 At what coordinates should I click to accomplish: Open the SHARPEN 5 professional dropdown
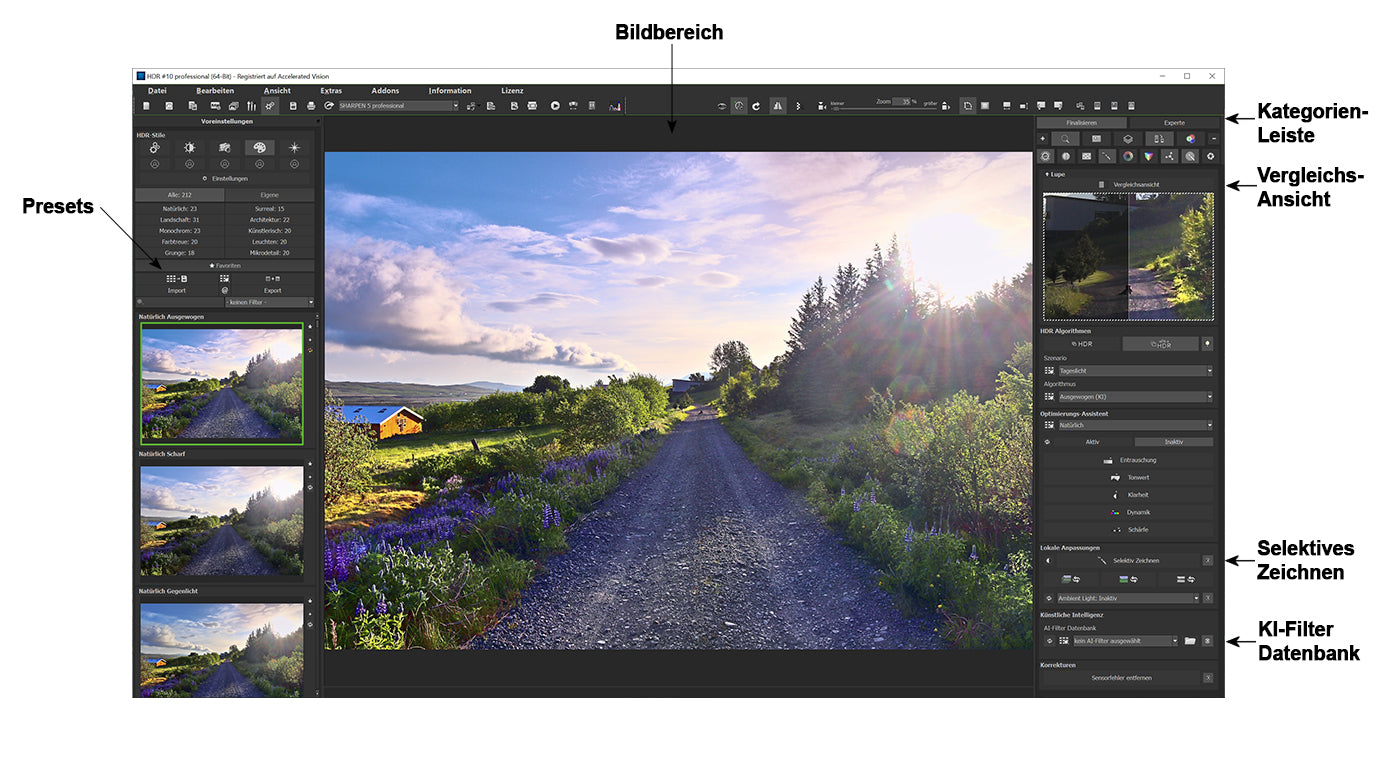pos(398,106)
